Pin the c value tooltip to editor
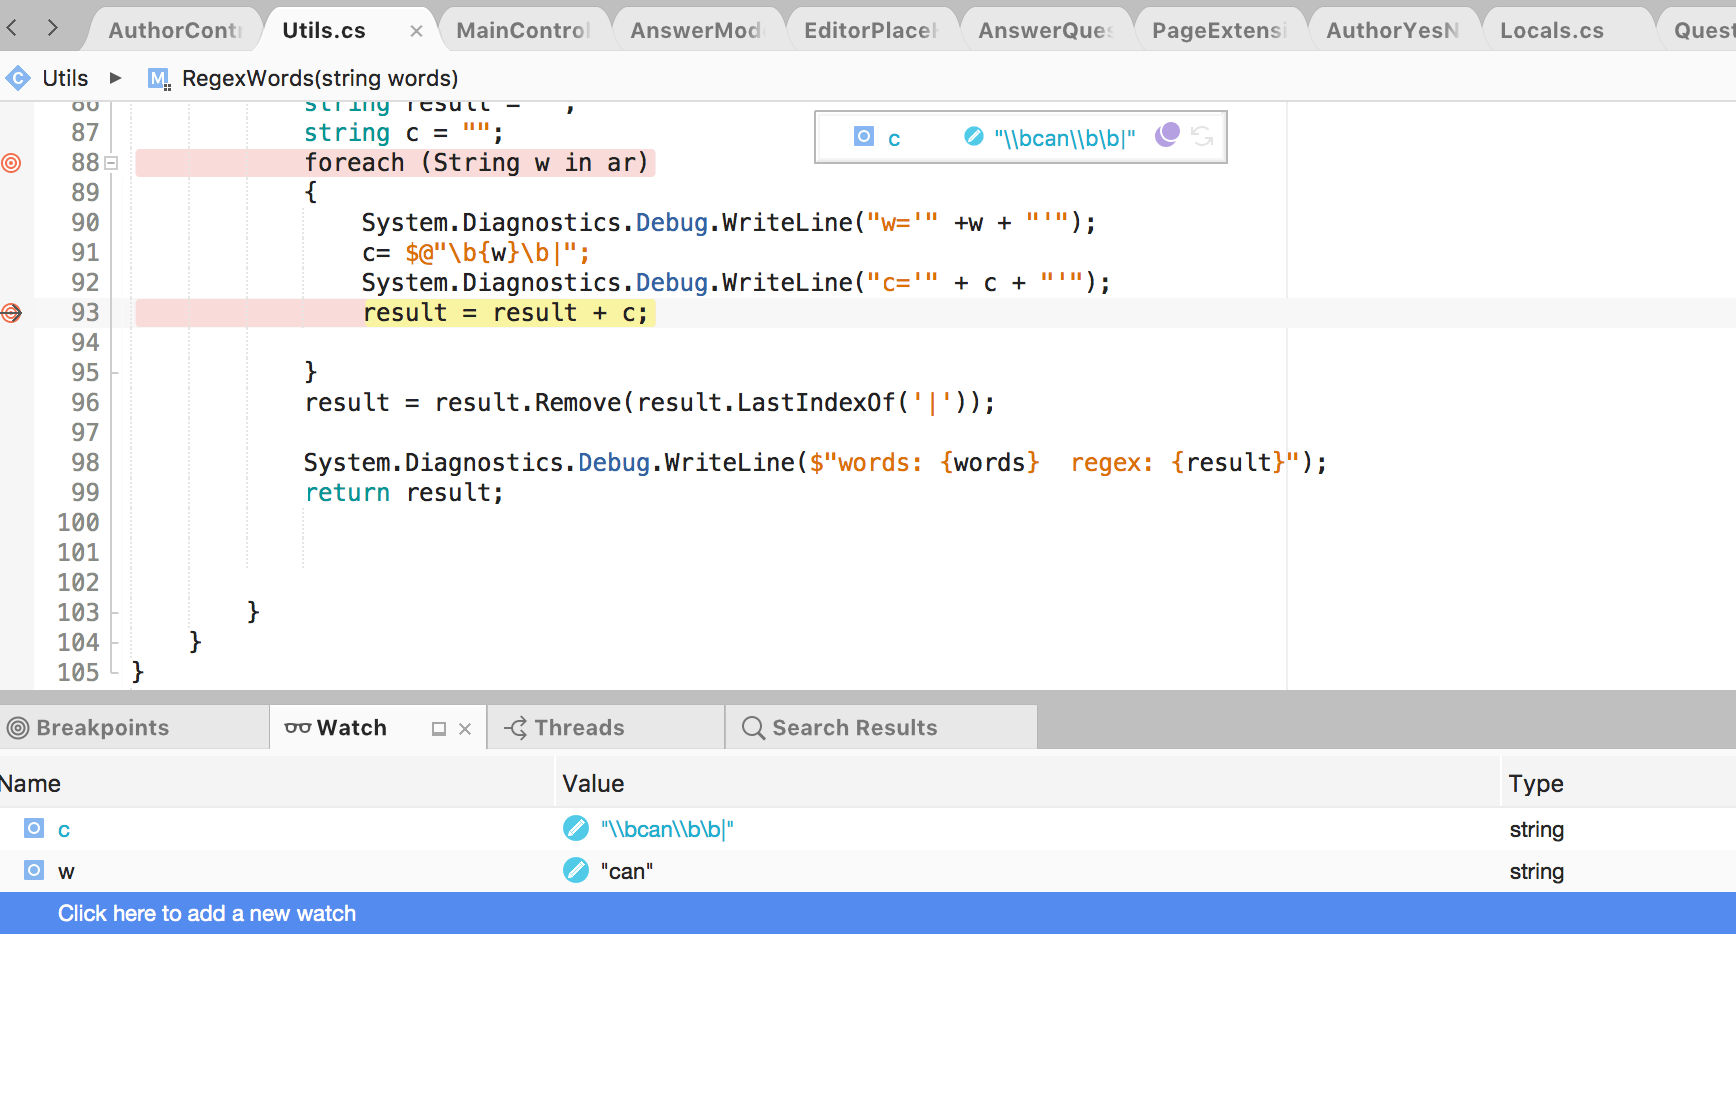1736x1094 pixels. 1167,135
